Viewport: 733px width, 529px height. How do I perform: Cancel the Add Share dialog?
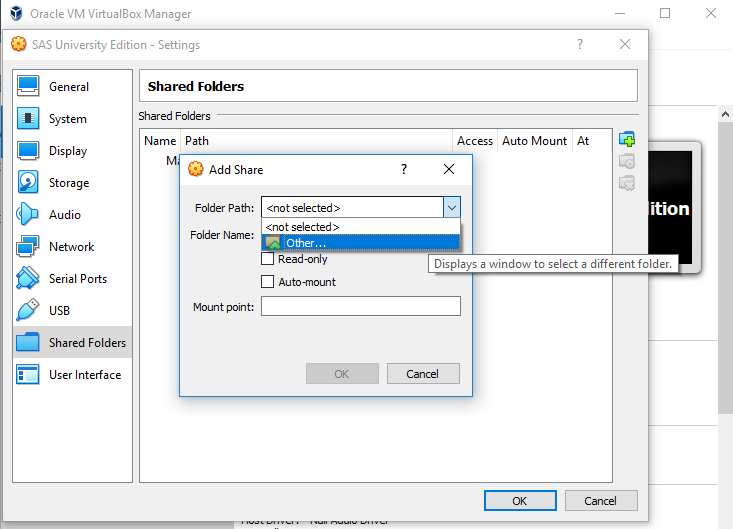tap(423, 374)
